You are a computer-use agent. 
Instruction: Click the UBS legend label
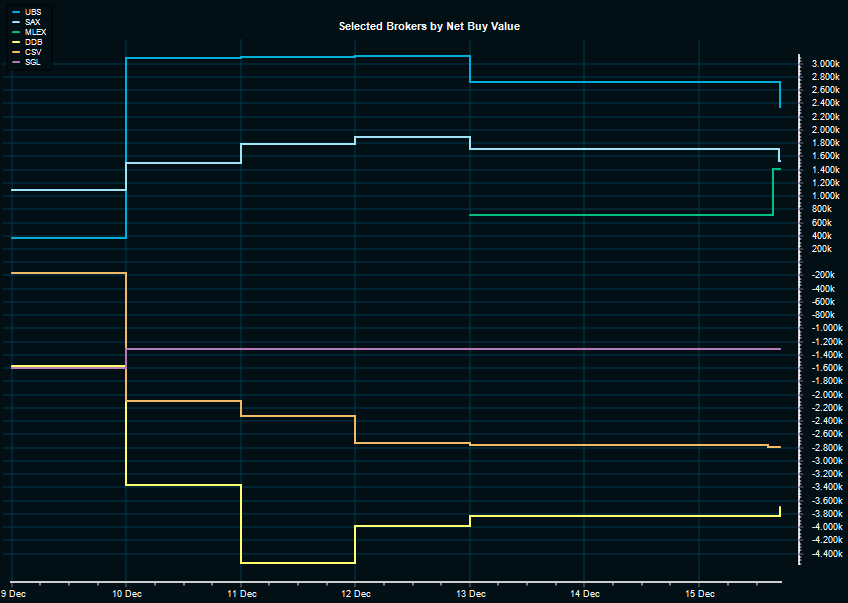point(32,12)
